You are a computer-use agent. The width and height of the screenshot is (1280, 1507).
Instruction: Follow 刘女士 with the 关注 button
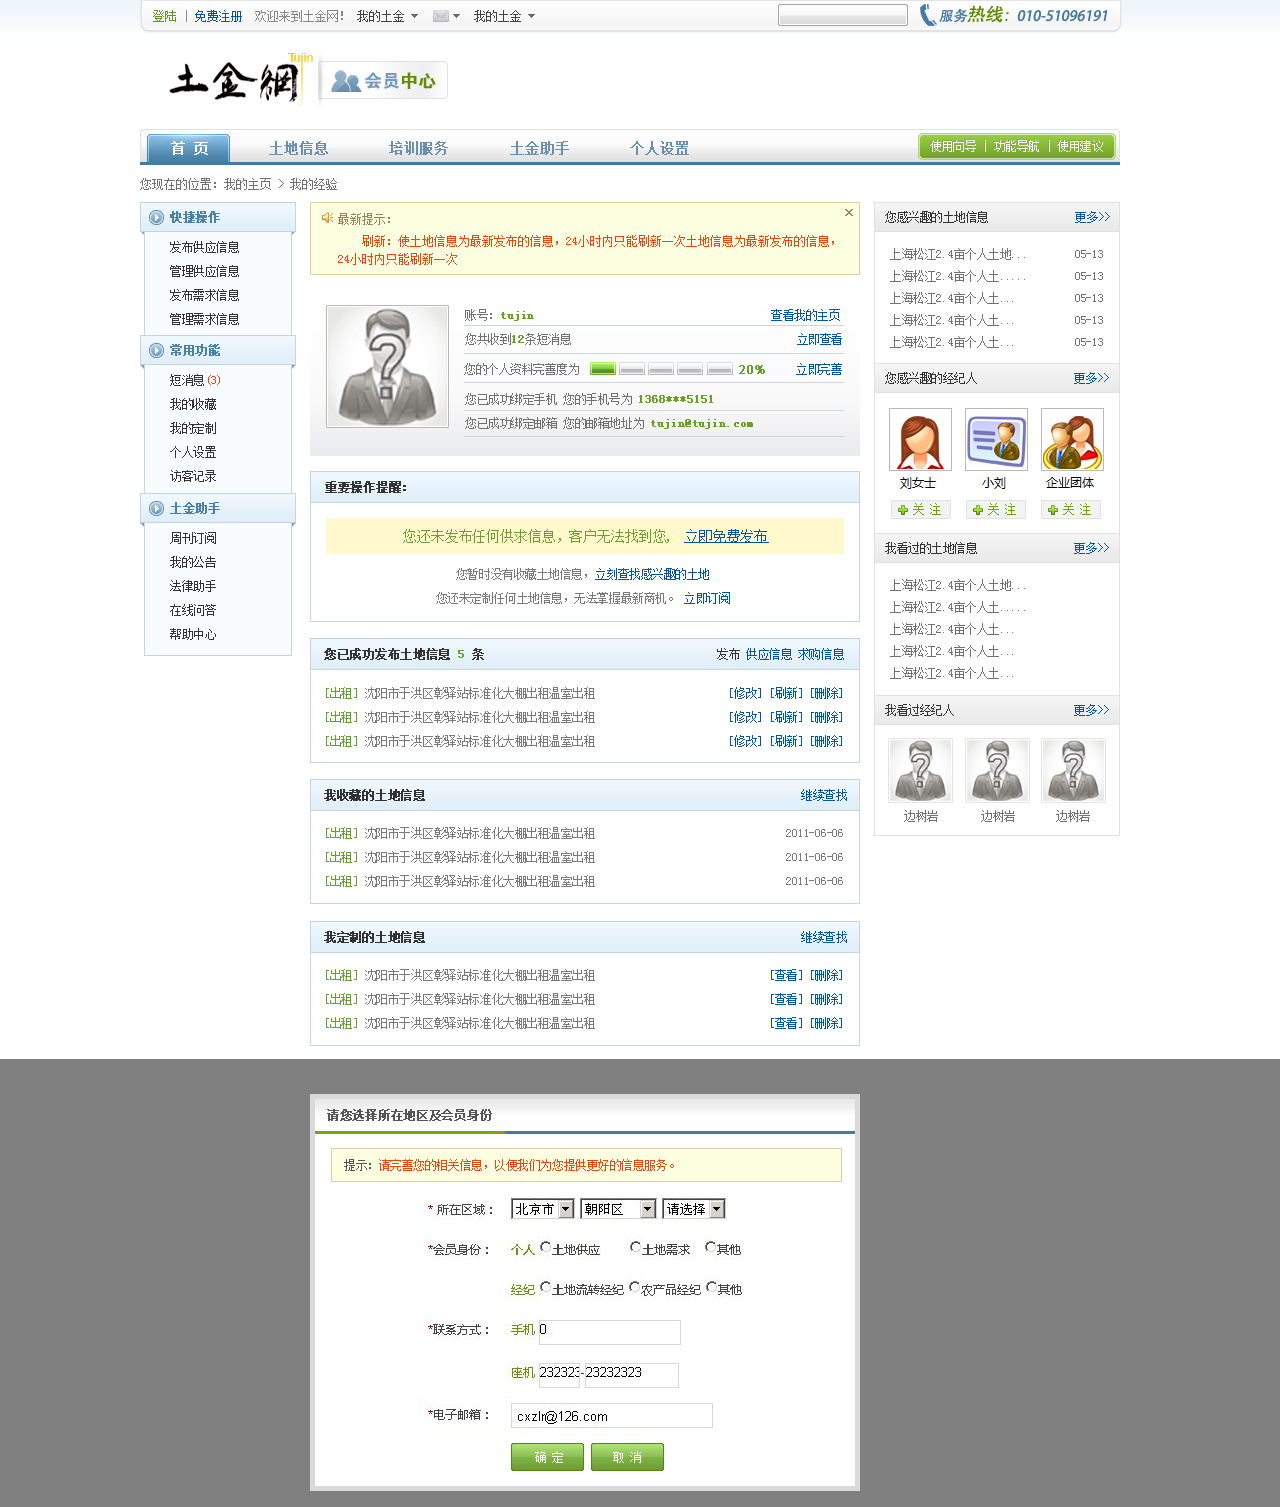pyautogui.click(x=920, y=510)
